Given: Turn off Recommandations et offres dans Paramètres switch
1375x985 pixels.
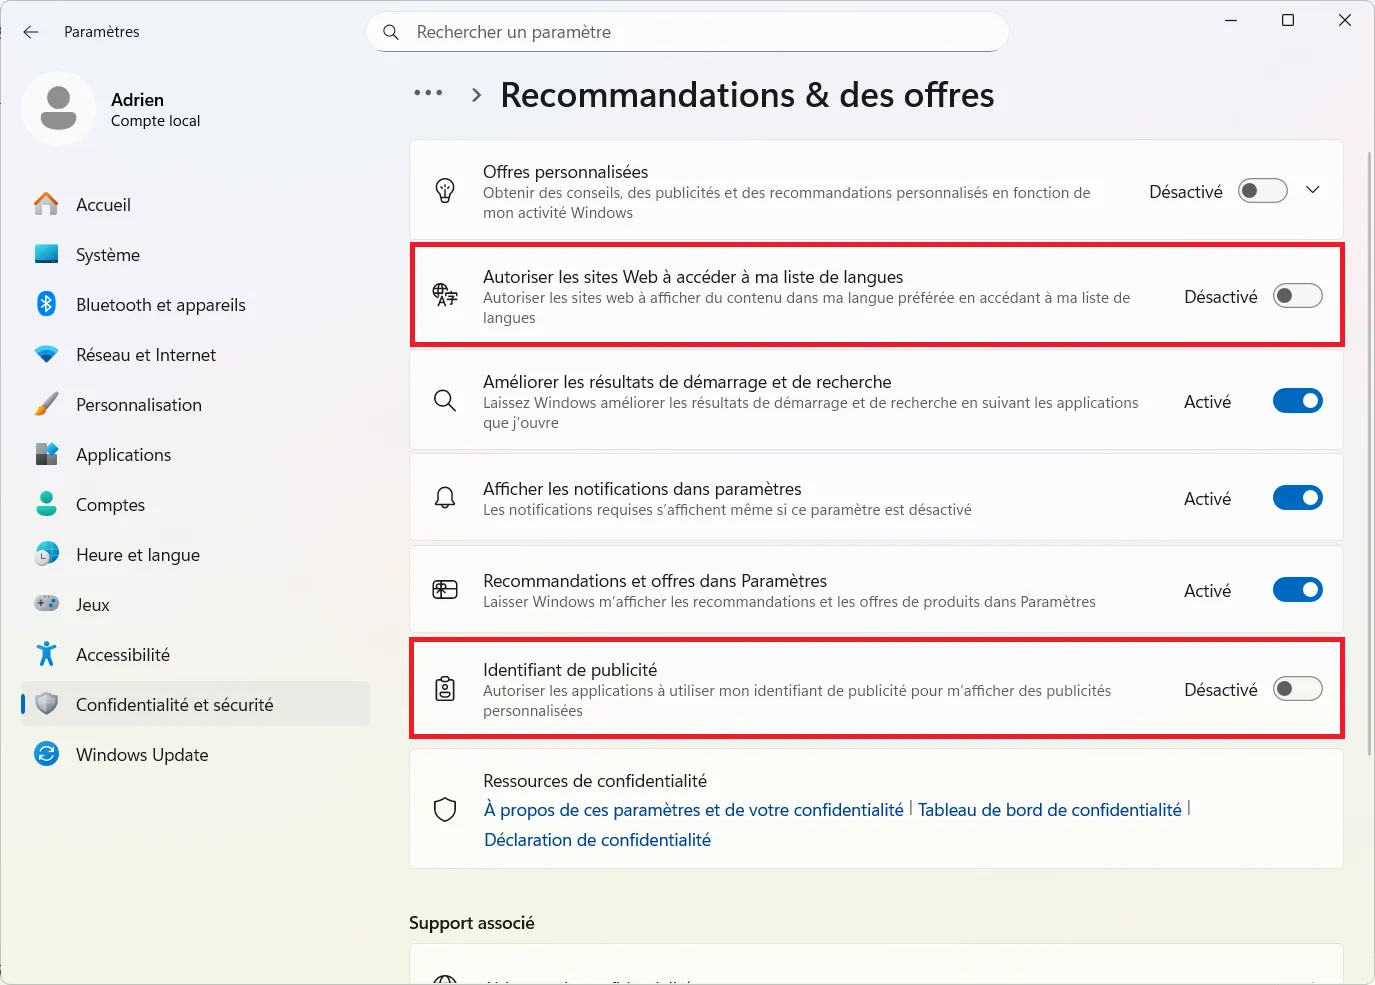Looking at the screenshot, I should 1297,590.
